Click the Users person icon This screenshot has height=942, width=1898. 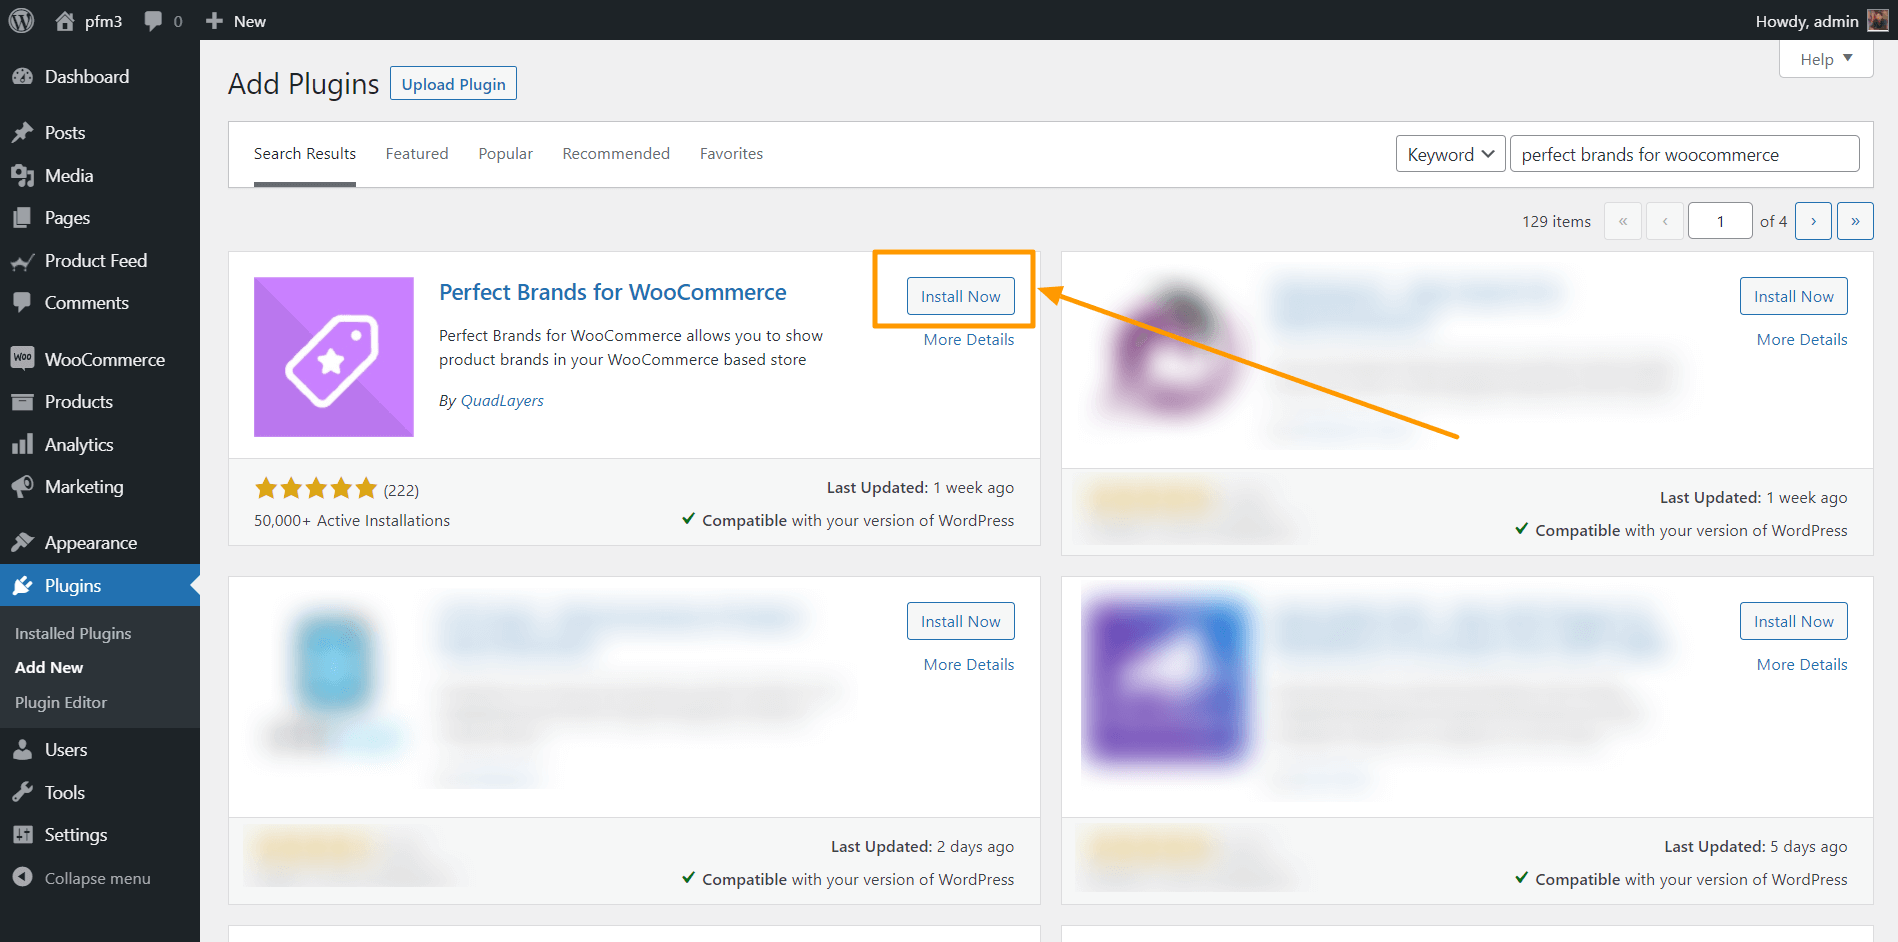[22, 750]
